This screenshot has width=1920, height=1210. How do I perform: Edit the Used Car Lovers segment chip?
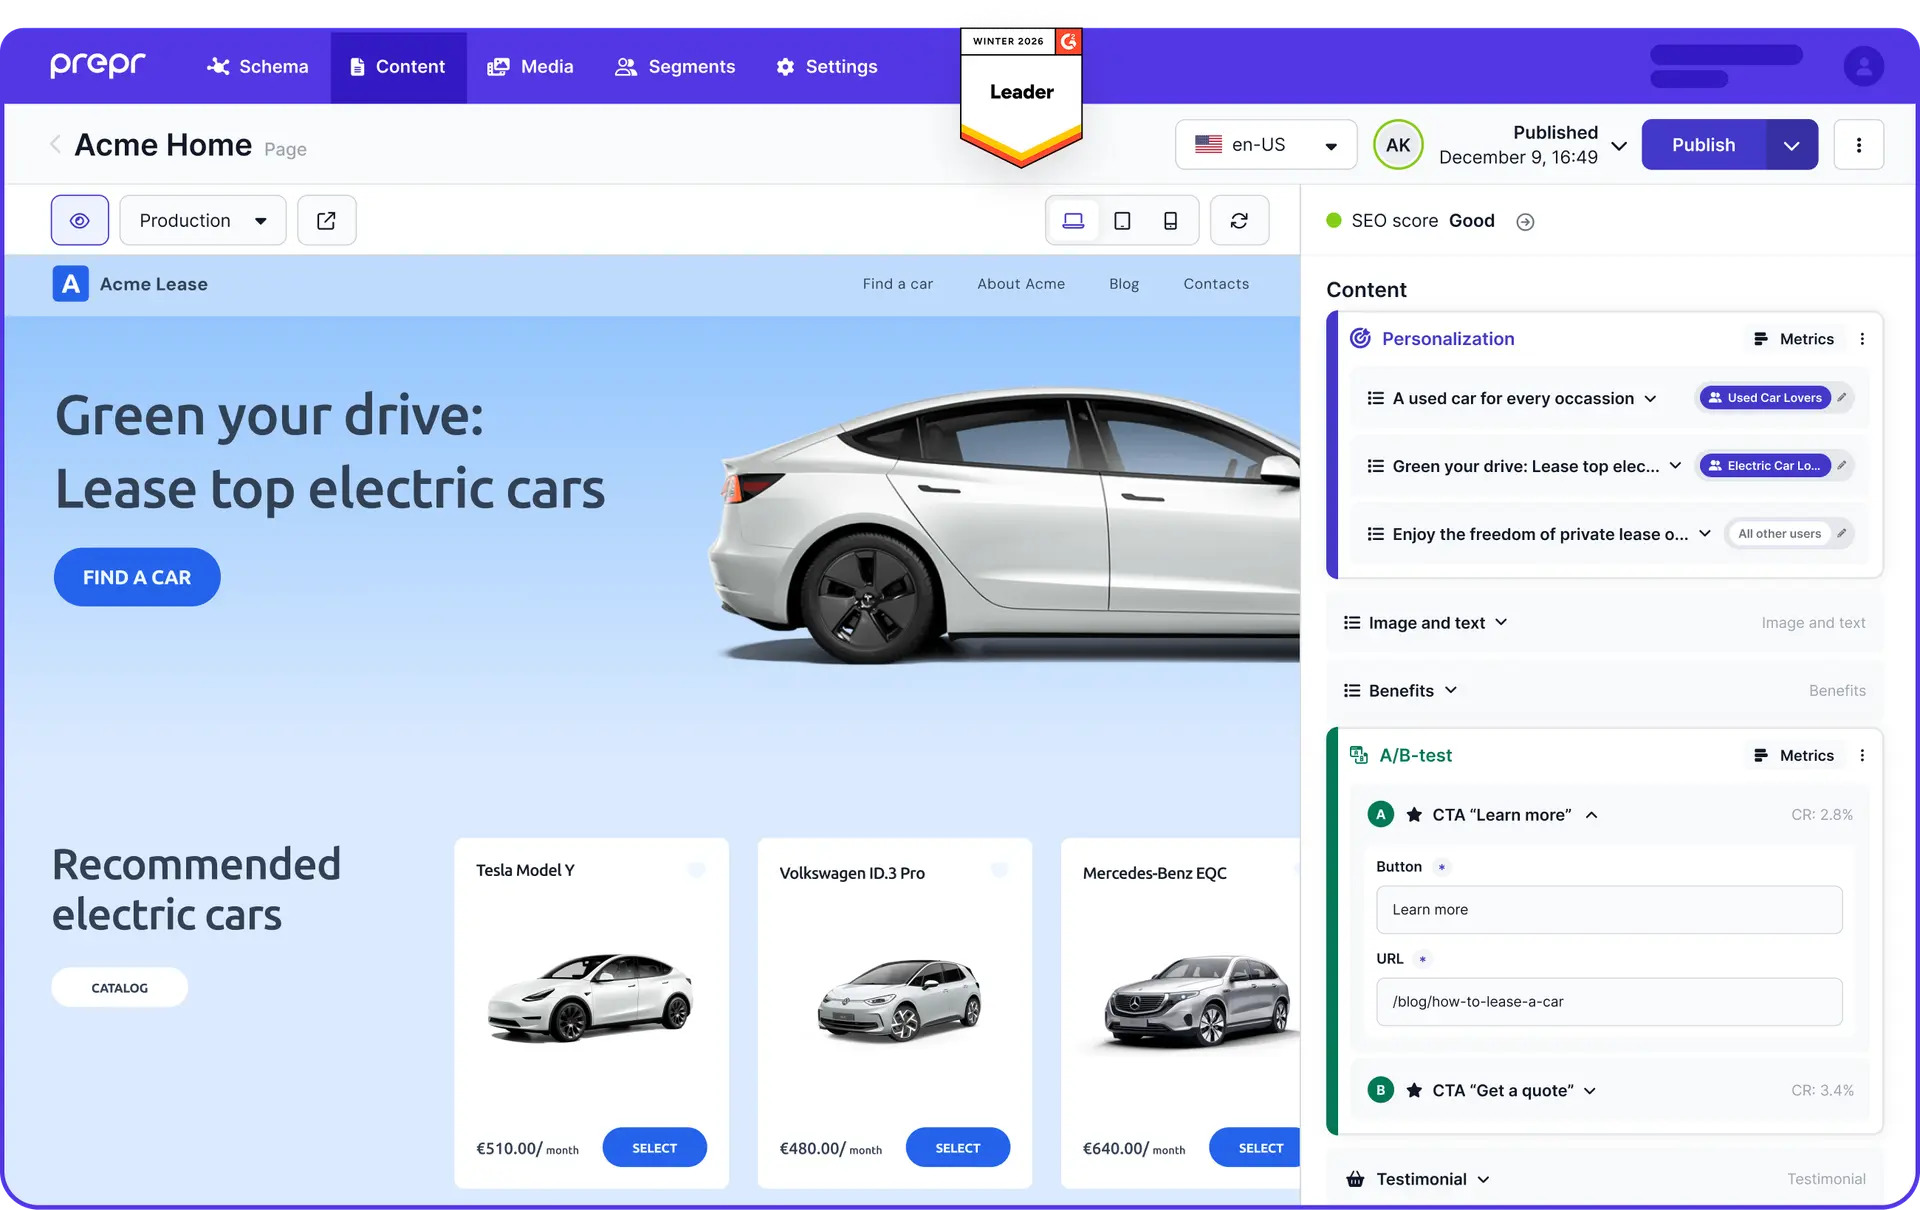1843,397
